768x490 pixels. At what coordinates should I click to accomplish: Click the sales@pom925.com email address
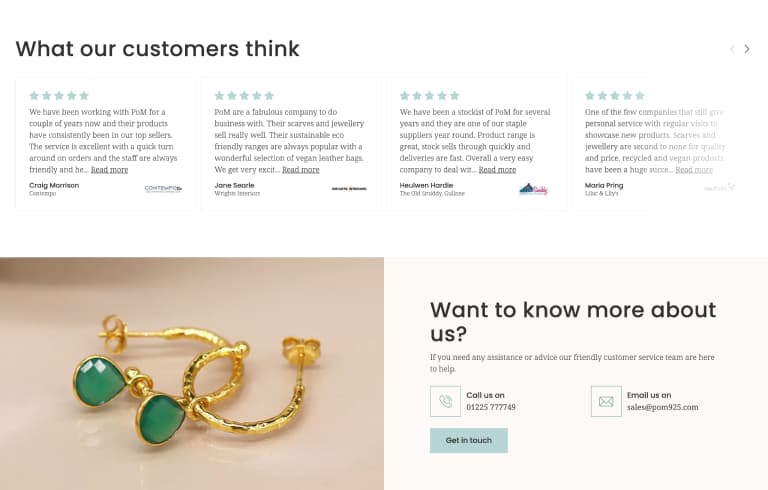pyautogui.click(x=662, y=407)
